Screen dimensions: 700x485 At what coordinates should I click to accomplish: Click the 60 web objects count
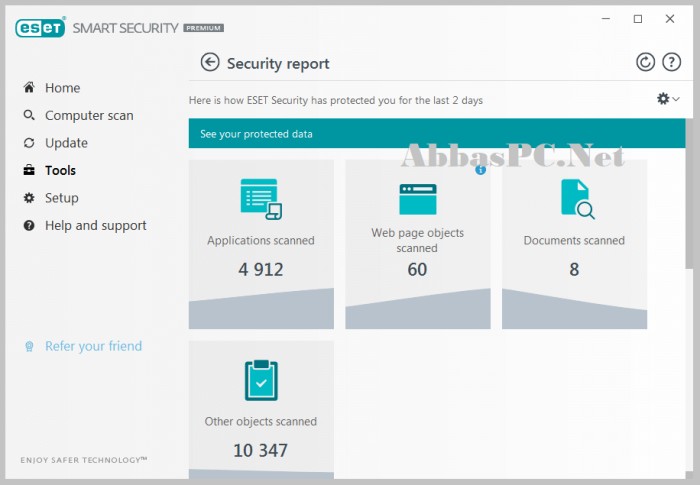pyautogui.click(x=417, y=269)
